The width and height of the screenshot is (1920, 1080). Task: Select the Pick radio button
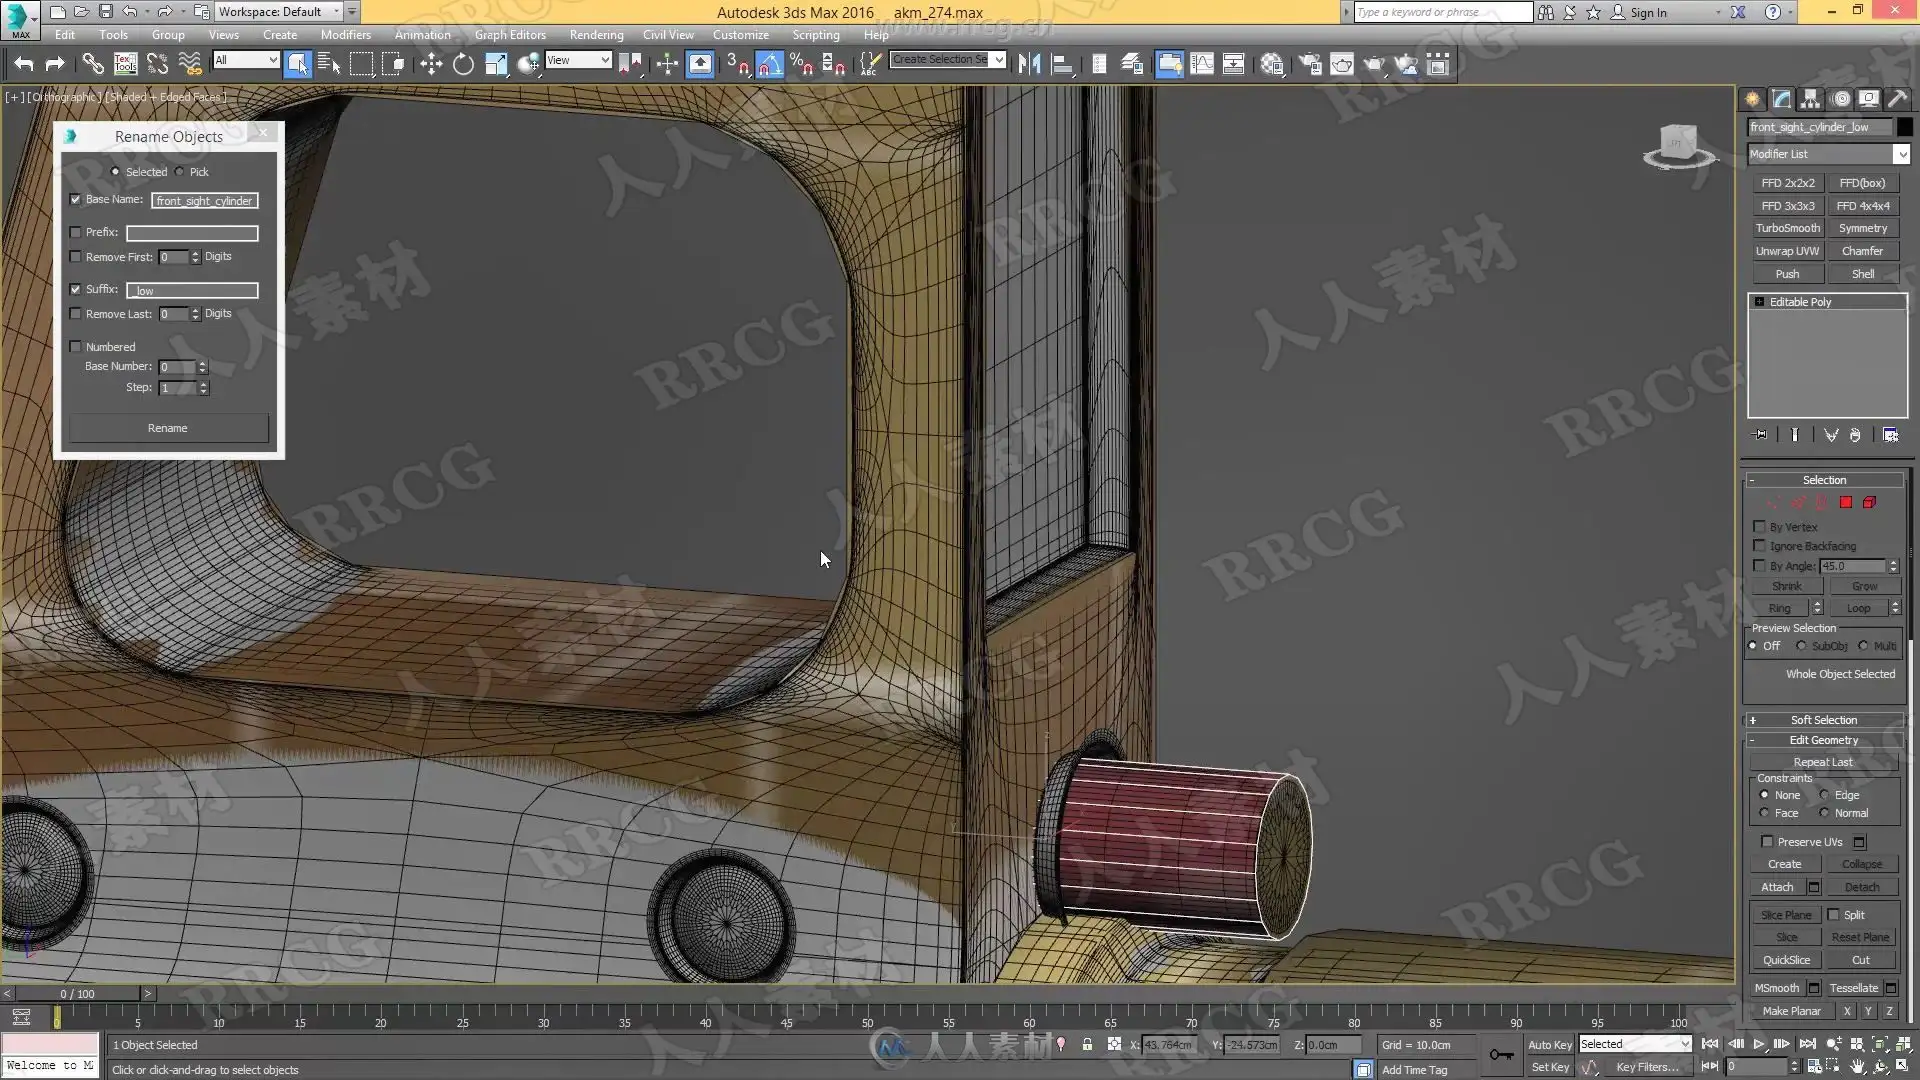(x=180, y=172)
